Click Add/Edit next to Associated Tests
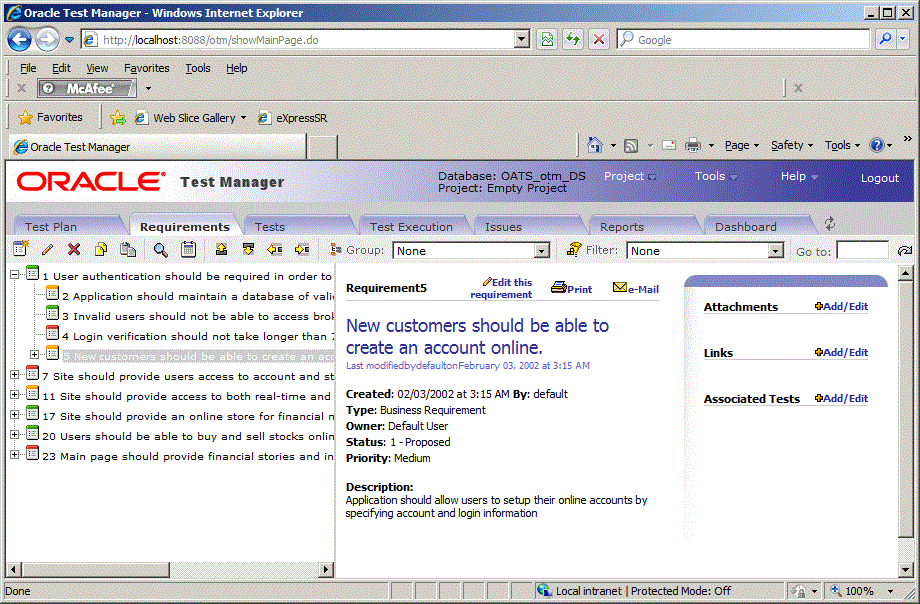This screenshot has width=920, height=604. 841,399
